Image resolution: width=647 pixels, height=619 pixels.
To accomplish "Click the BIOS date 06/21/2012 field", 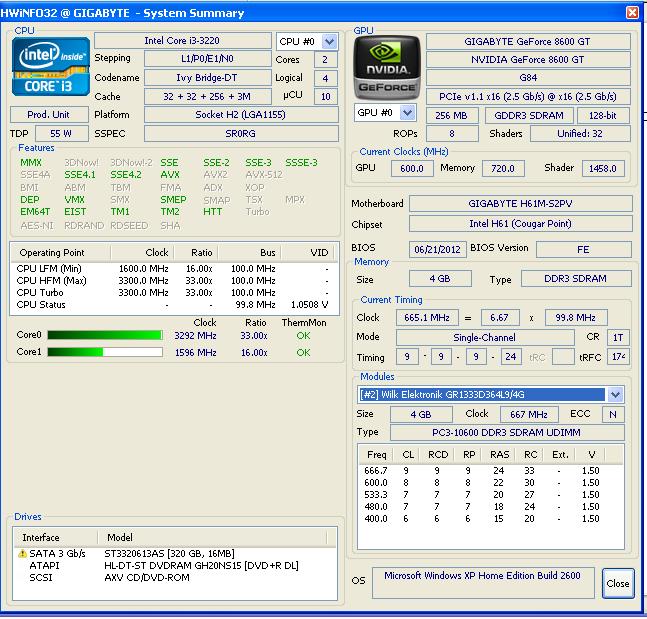I will coord(437,249).
